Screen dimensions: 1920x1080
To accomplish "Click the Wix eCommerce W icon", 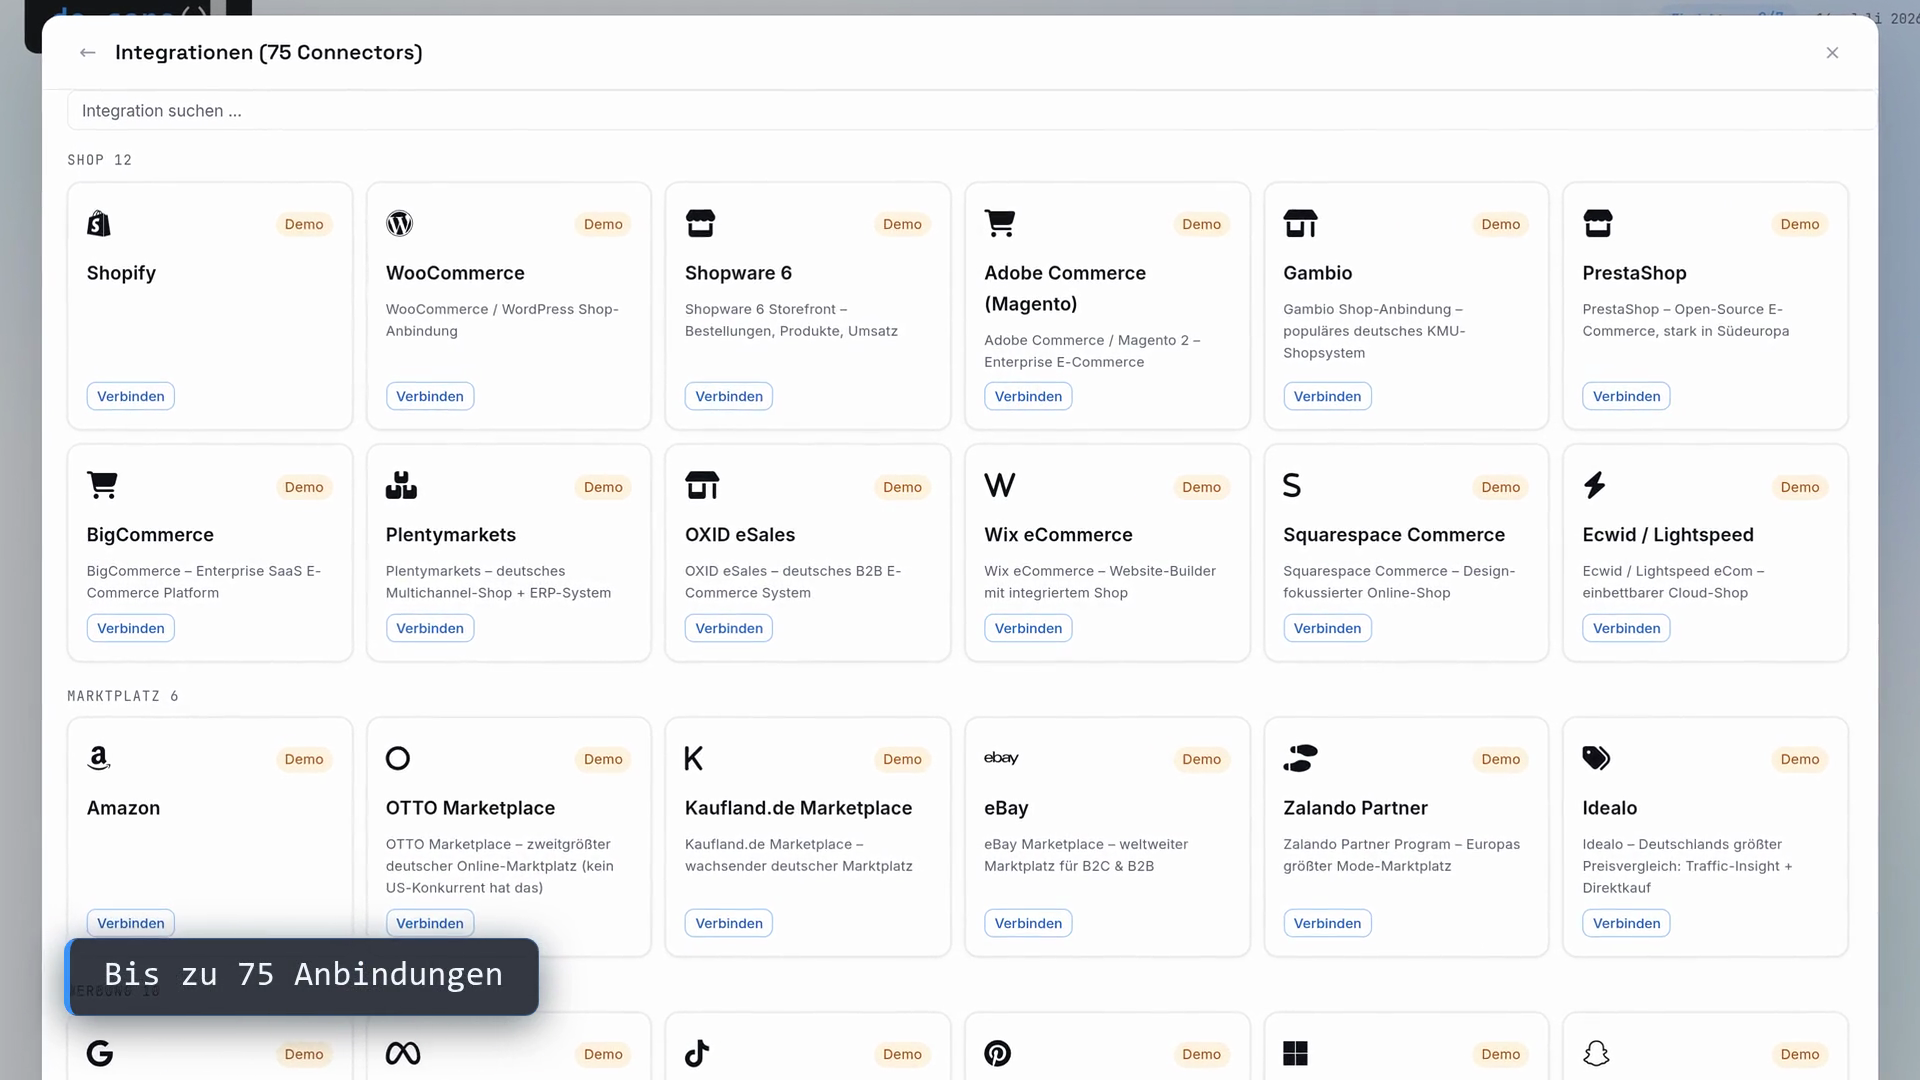I will tap(1000, 485).
